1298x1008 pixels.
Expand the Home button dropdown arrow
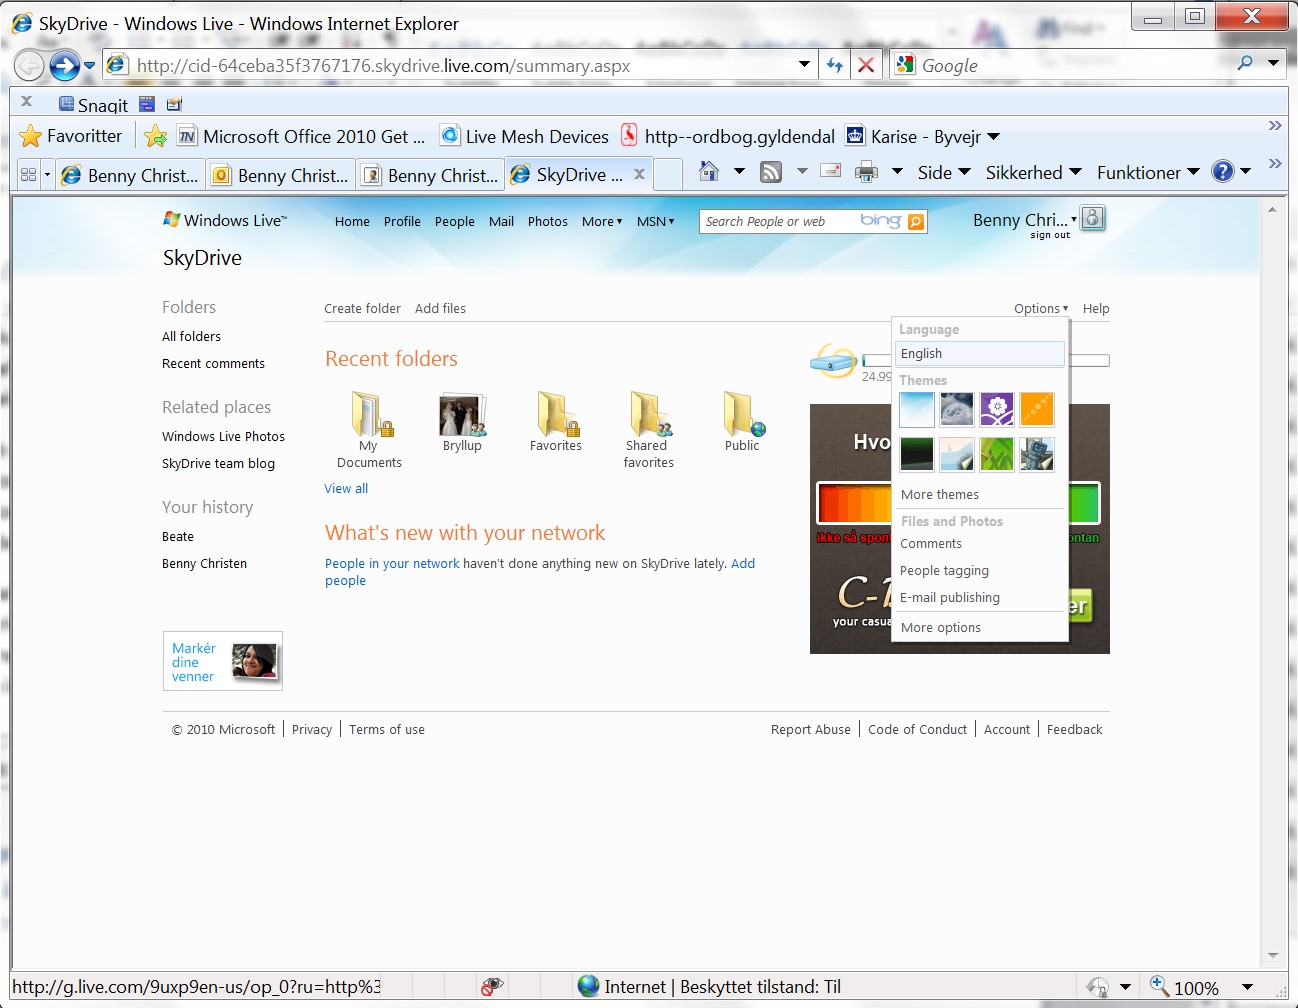click(x=739, y=171)
